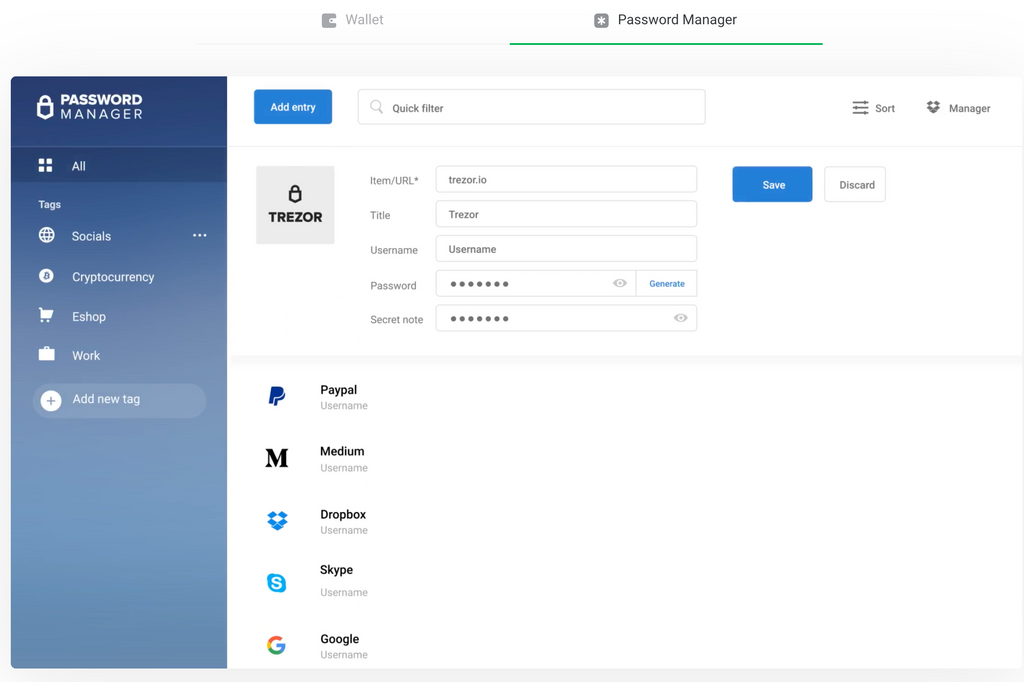This screenshot has height=682, width=1024.
Task: Open the Skype entry
Action: tap(336, 570)
